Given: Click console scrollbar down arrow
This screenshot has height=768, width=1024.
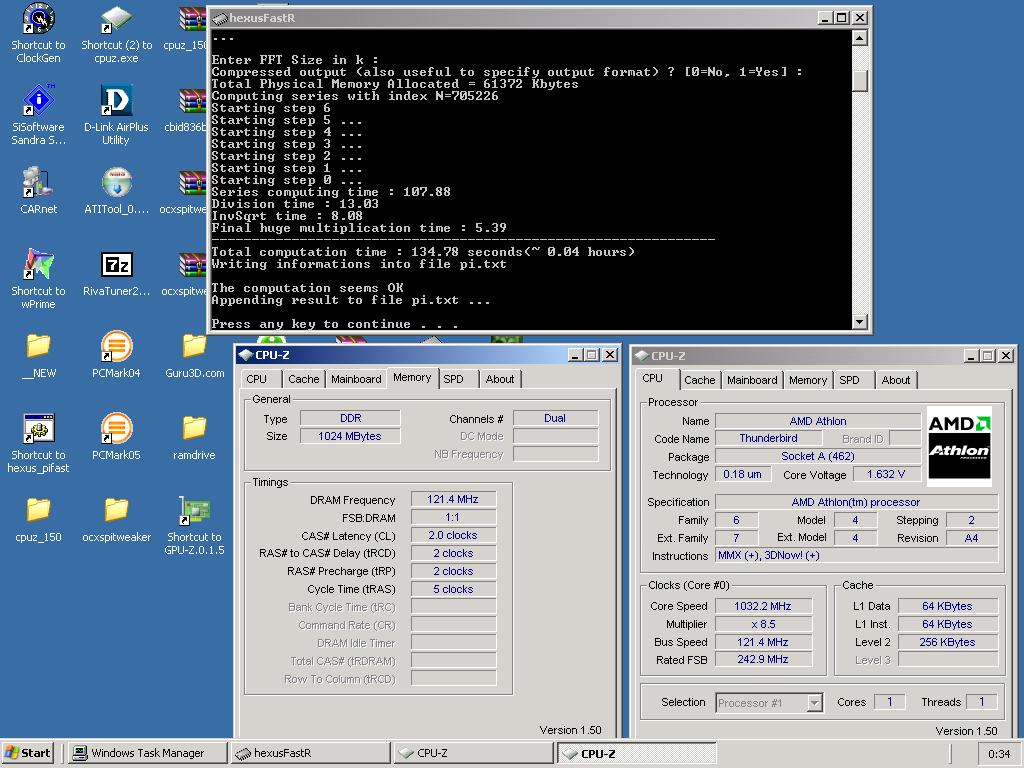Looking at the screenshot, I should pyautogui.click(x=859, y=321).
